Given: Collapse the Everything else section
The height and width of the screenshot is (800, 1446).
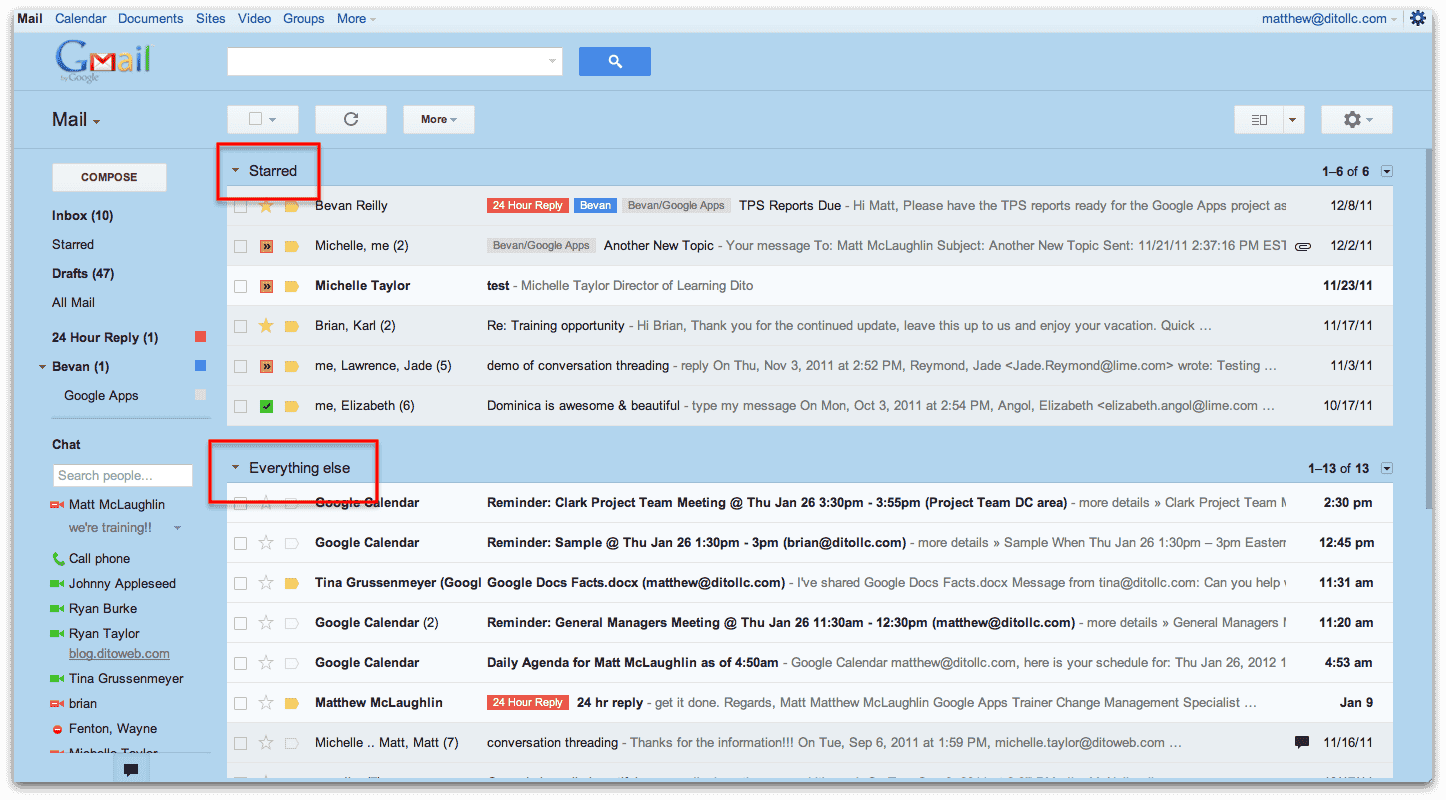Looking at the screenshot, I should click(x=236, y=467).
